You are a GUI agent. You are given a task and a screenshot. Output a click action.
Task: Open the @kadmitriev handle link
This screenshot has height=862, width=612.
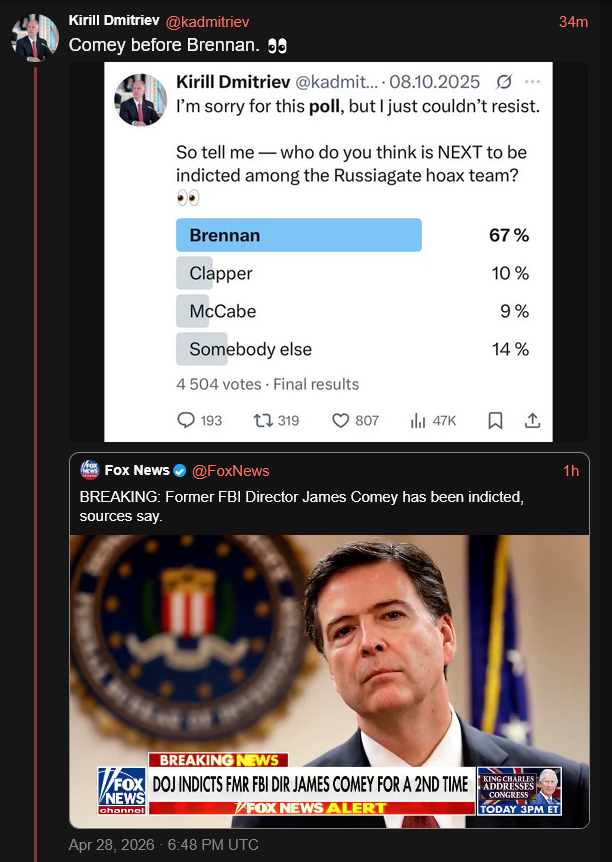207,21
